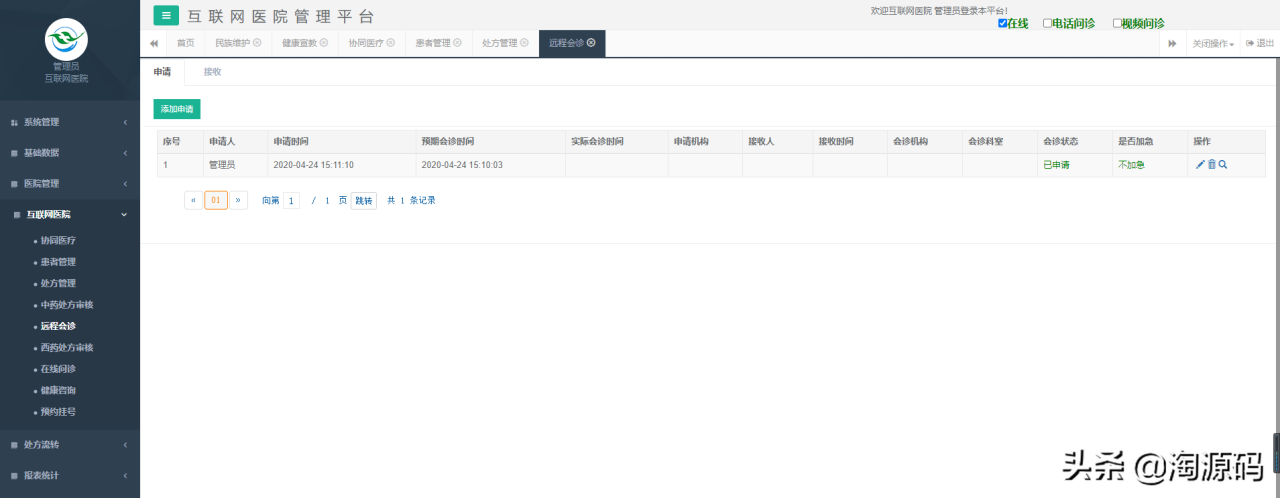Close the 健康宣教 tab via its x icon

click(x=324, y=43)
